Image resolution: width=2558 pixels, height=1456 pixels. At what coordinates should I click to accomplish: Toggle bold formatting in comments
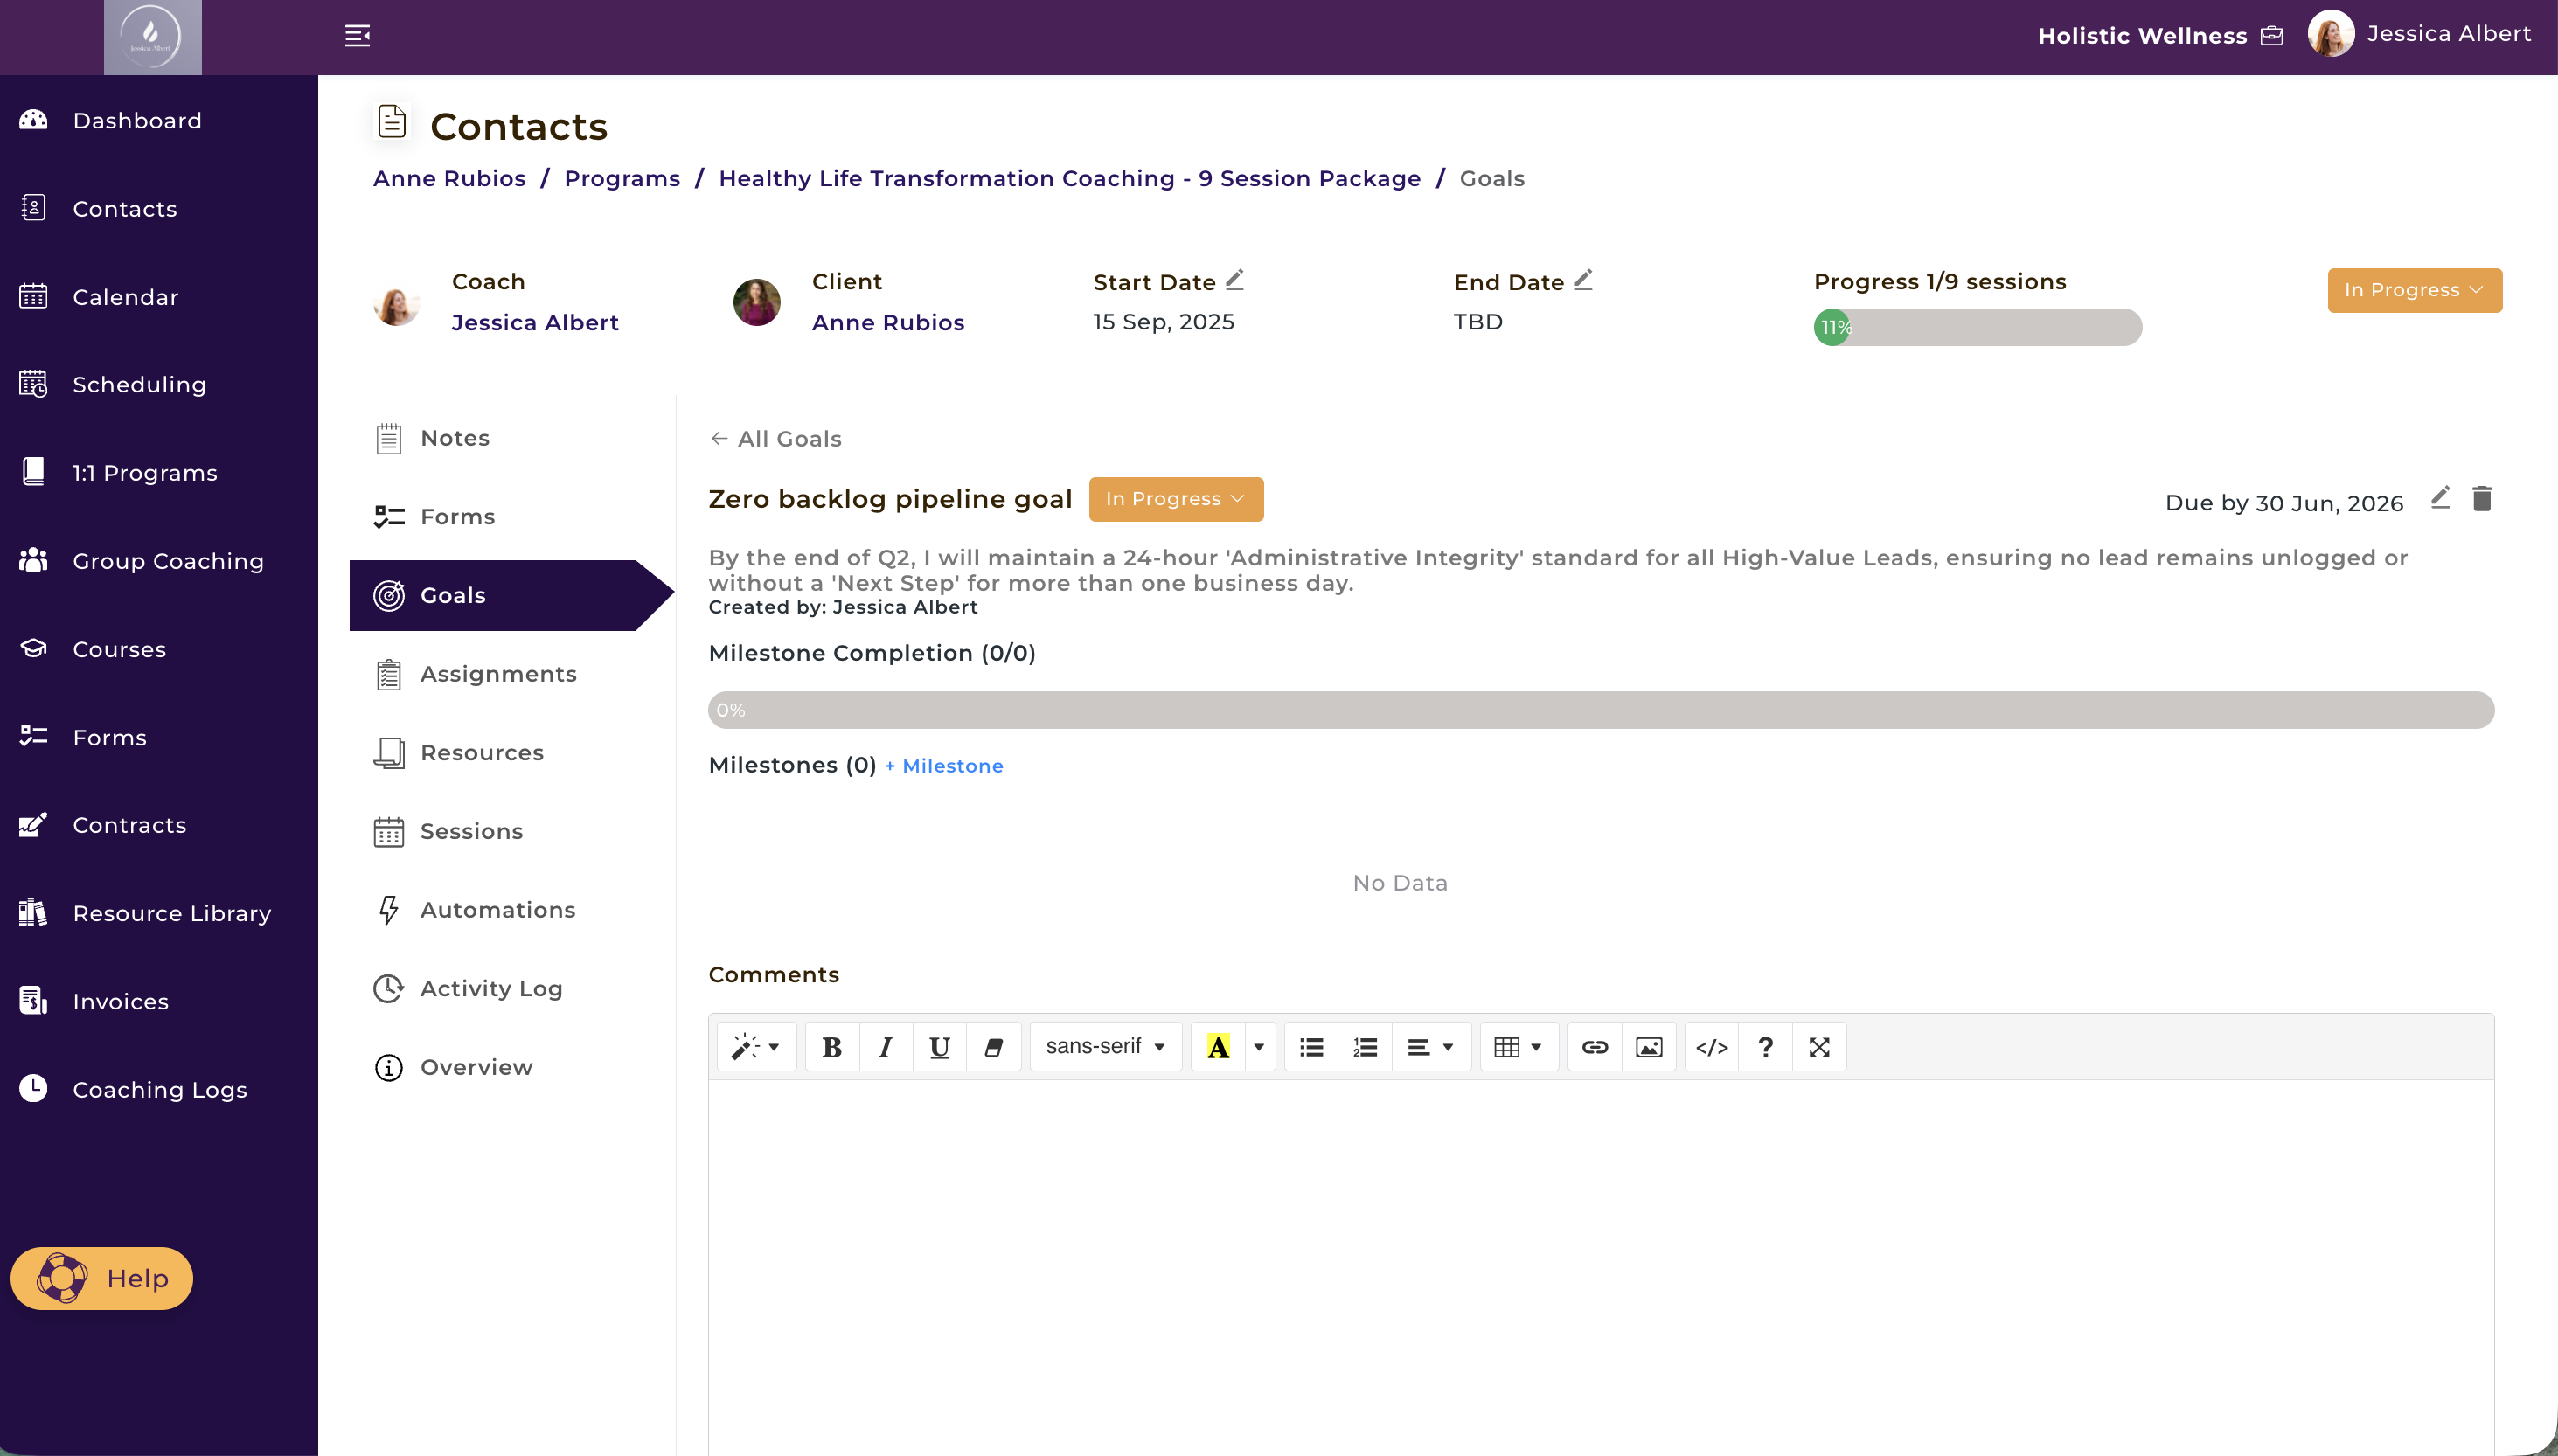point(831,1047)
